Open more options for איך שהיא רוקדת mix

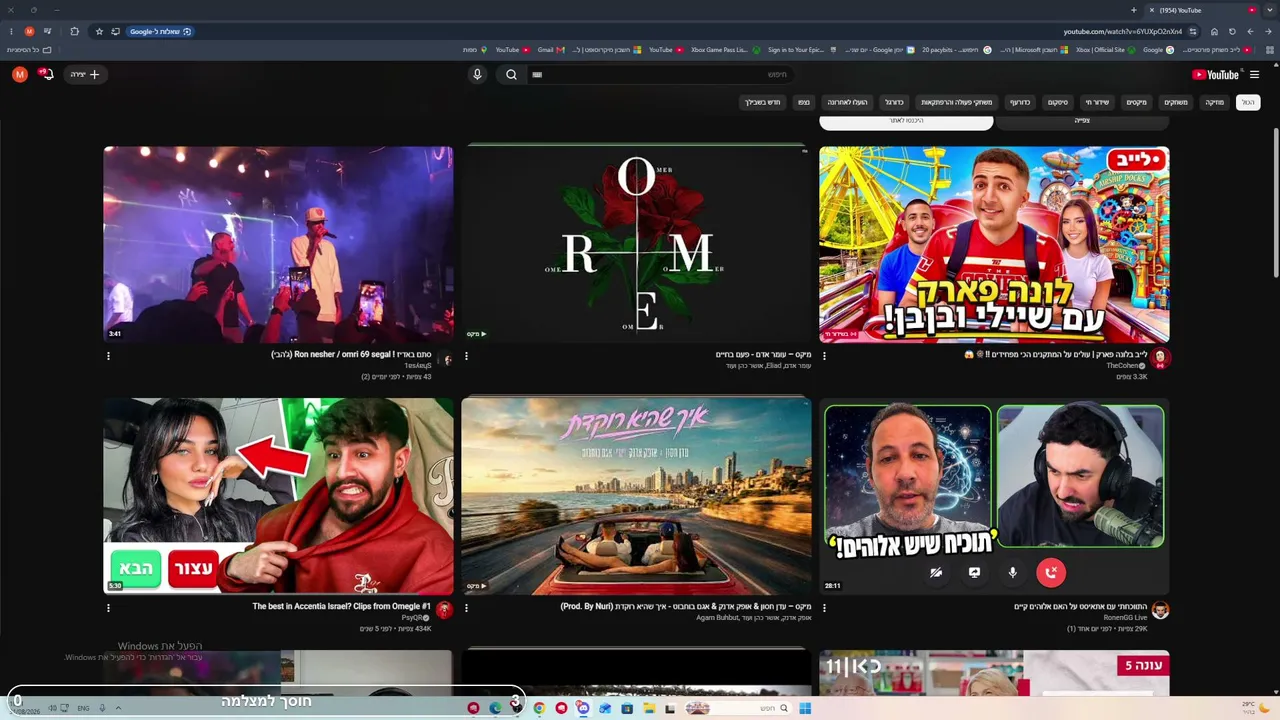(466, 608)
